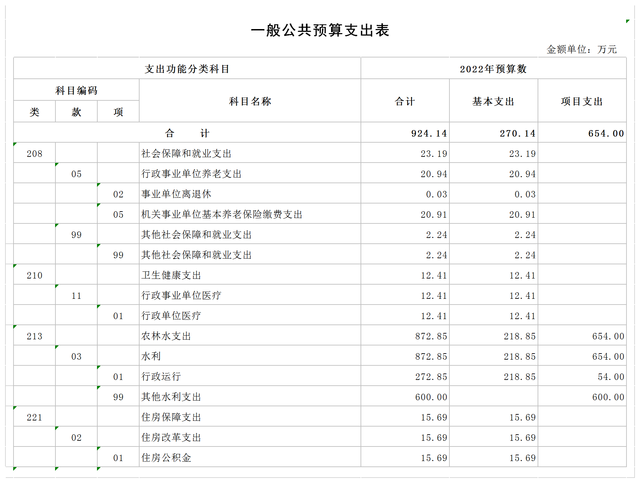The height and width of the screenshot is (483, 640).
Task: Select the 科目名称 column header
Action: (250, 101)
